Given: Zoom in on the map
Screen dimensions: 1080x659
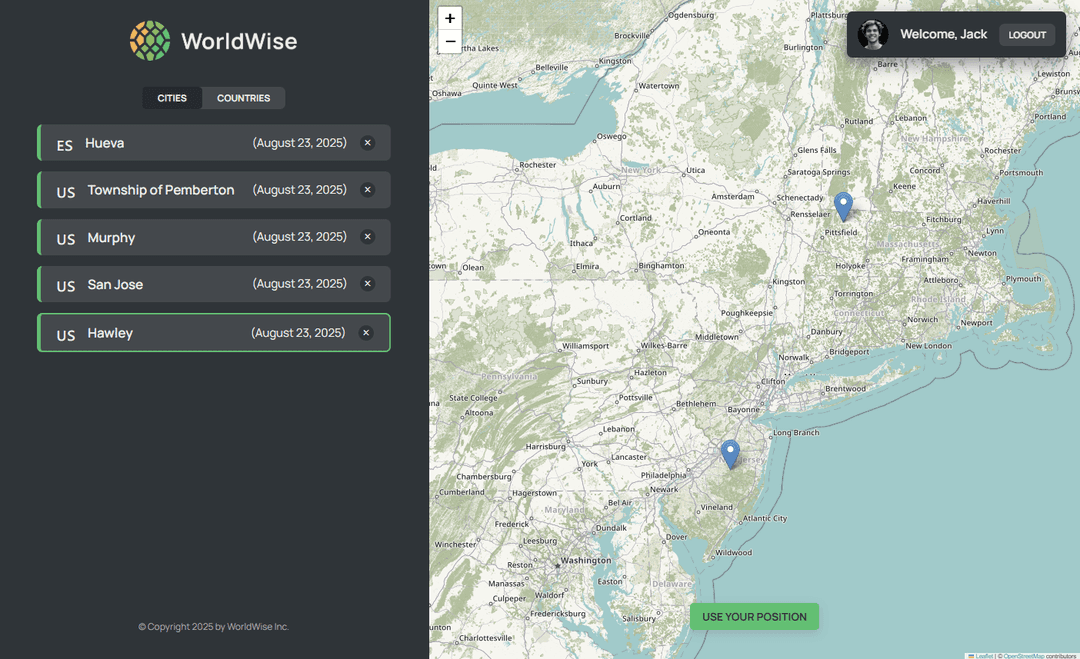Looking at the screenshot, I should pos(450,18).
